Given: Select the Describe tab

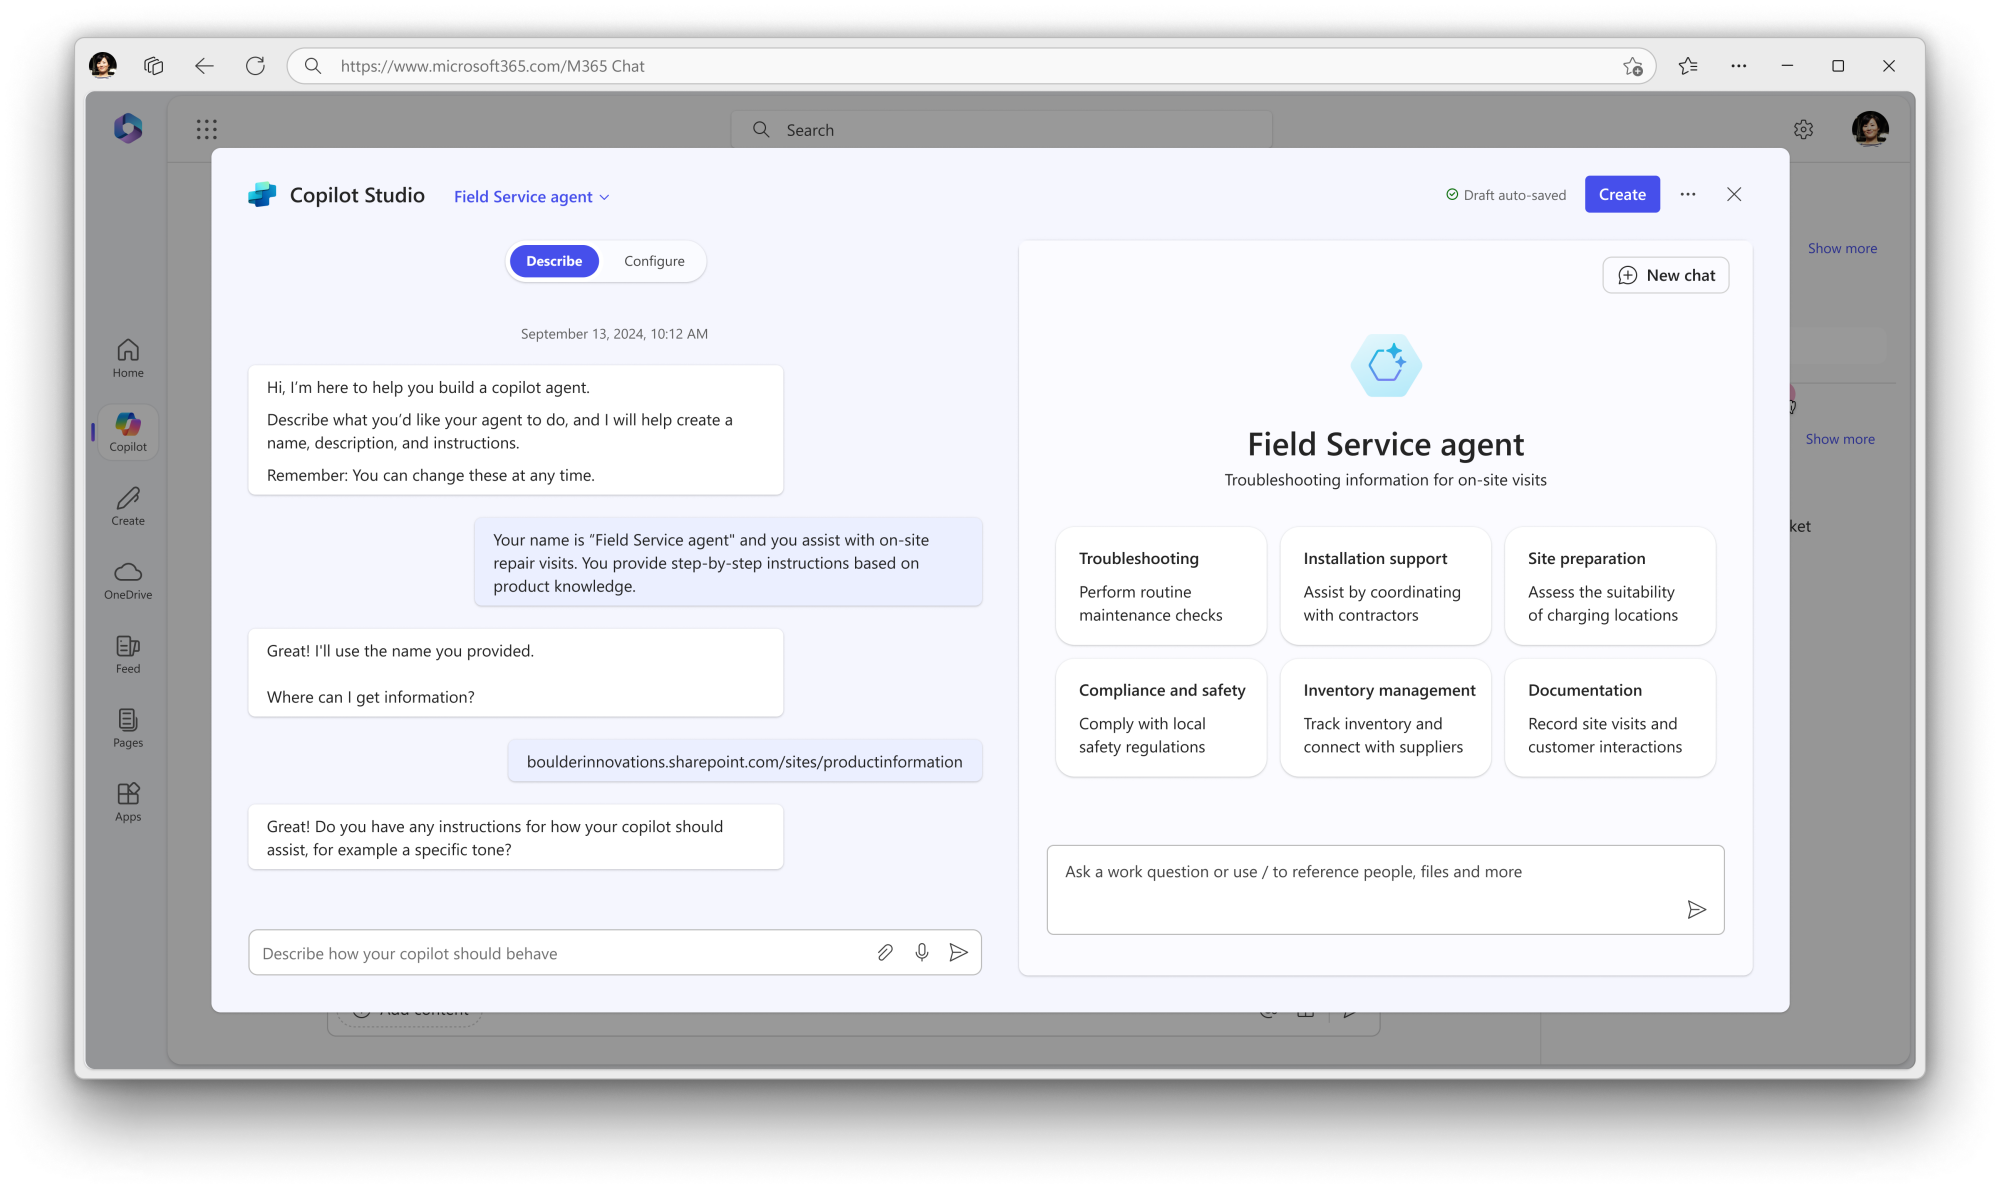Looking at the screenshot, I should click(x=554, y=261).
